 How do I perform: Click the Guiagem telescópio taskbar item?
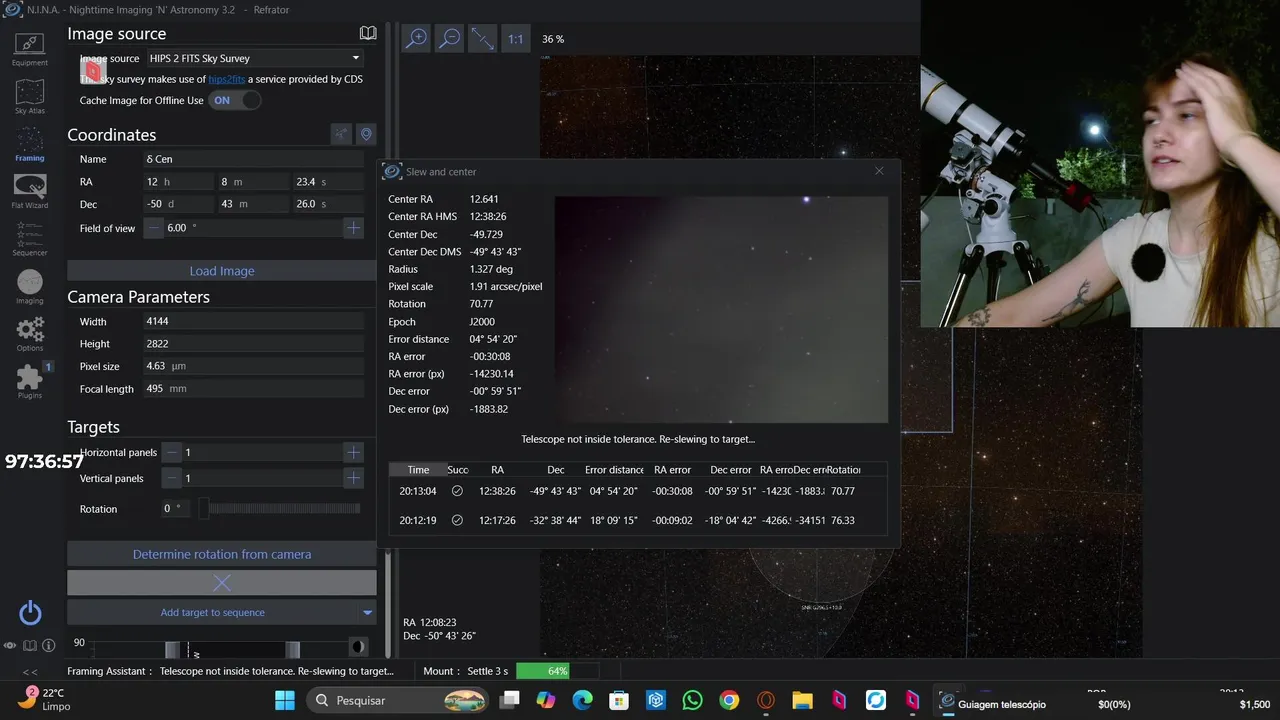tap(992, 703)
